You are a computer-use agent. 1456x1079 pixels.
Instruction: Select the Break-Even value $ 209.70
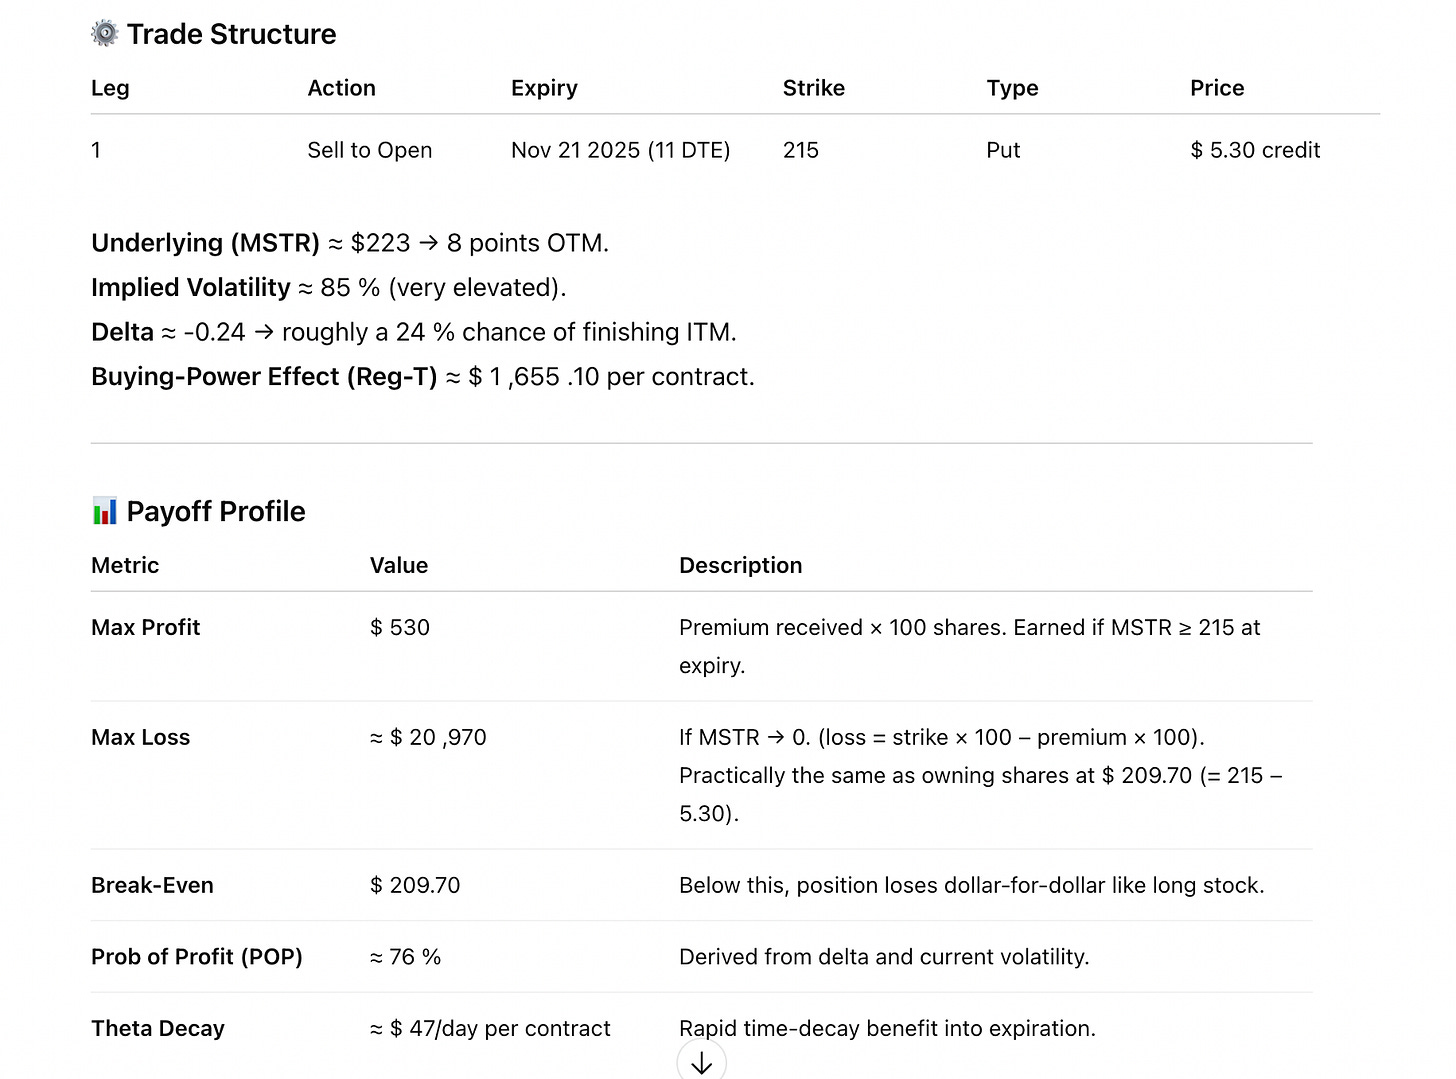tap(415, 885)
